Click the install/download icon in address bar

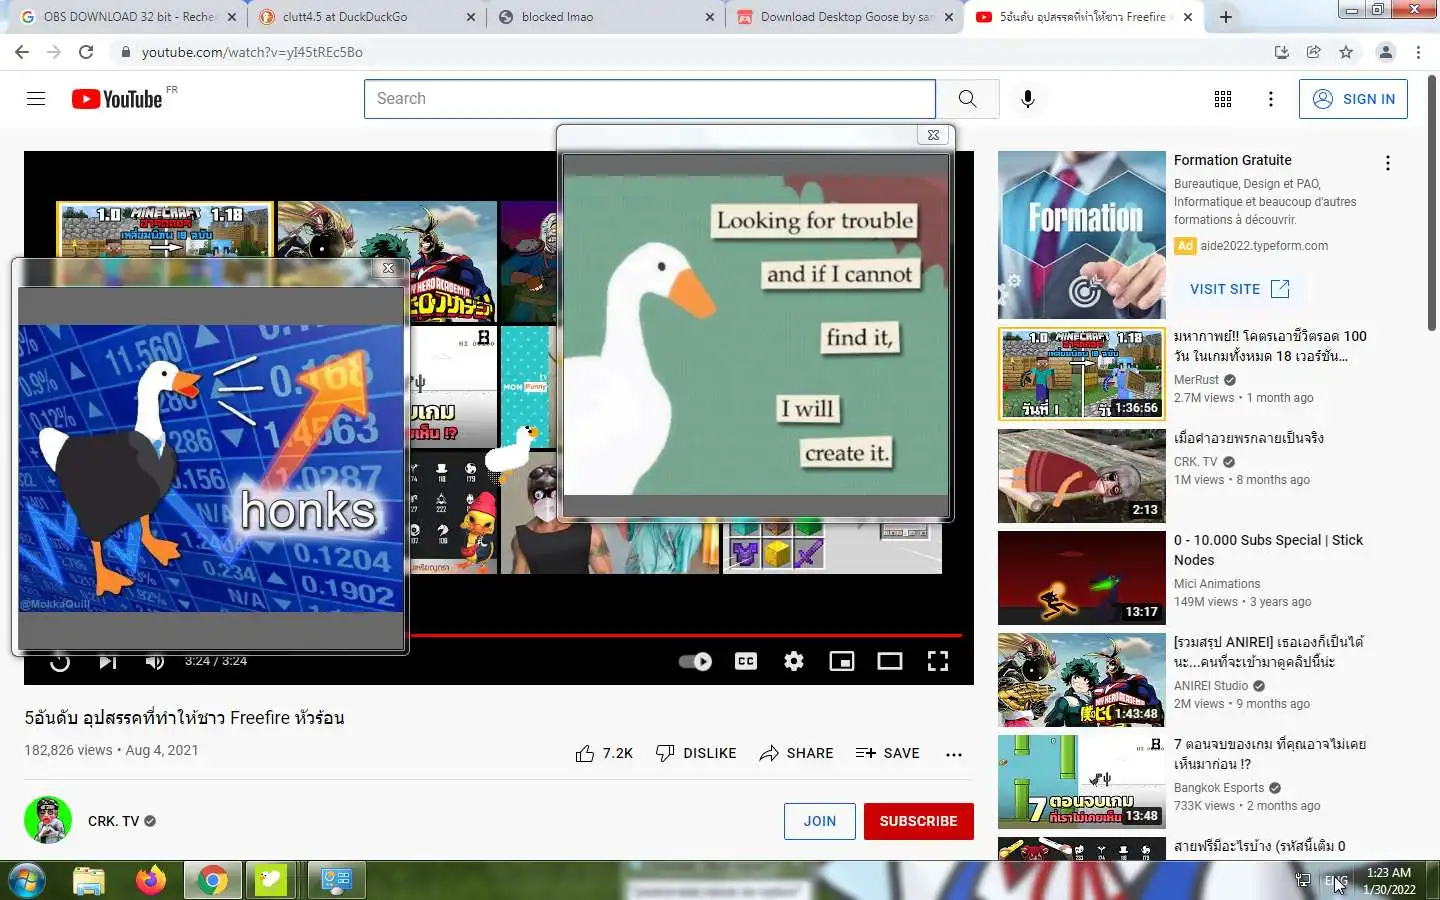click(x=1281, y=52)
